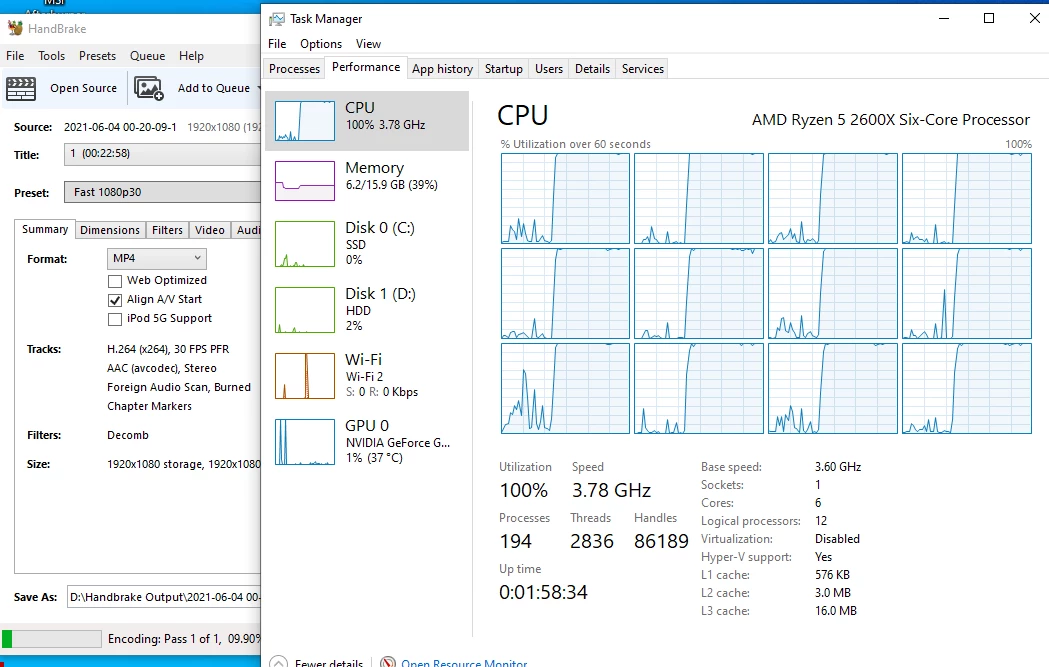This screenshot has width=1049, height=667.
Task: Open the HandBrake Video tab
Action: point(209,230)
